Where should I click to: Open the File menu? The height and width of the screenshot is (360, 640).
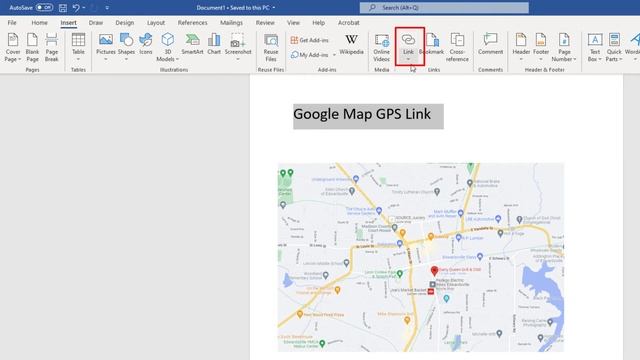(12, 23)
